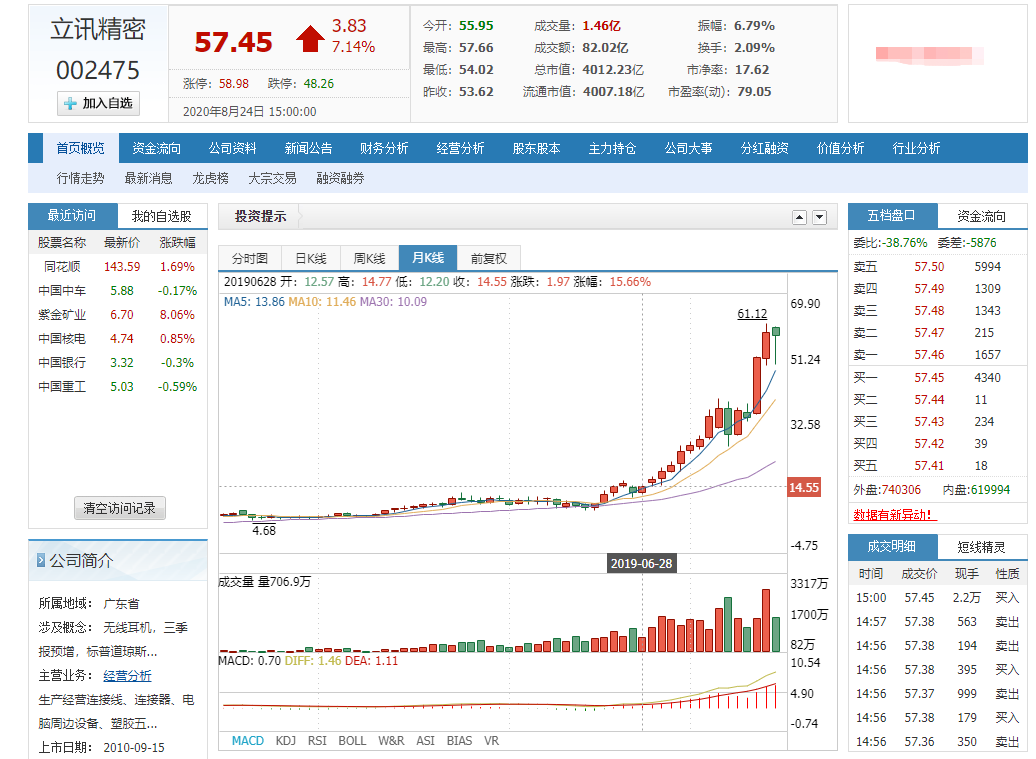Select the BOLL indicator
This screenshot has height=759, width=1036.
[x=352, y=741]
